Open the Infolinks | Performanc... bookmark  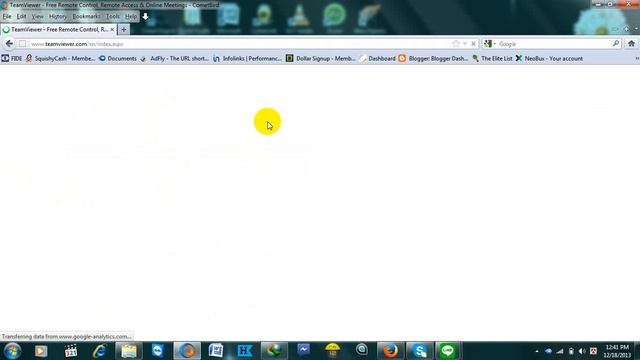(247, 58)
